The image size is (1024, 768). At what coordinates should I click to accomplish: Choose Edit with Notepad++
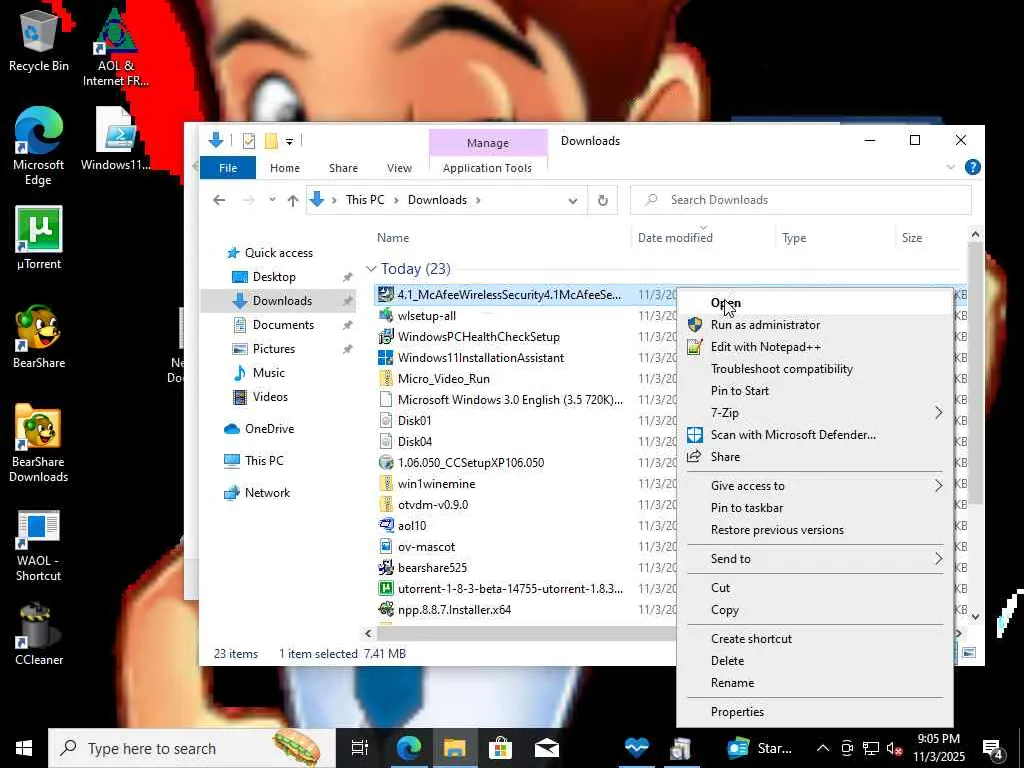(814, 347)
